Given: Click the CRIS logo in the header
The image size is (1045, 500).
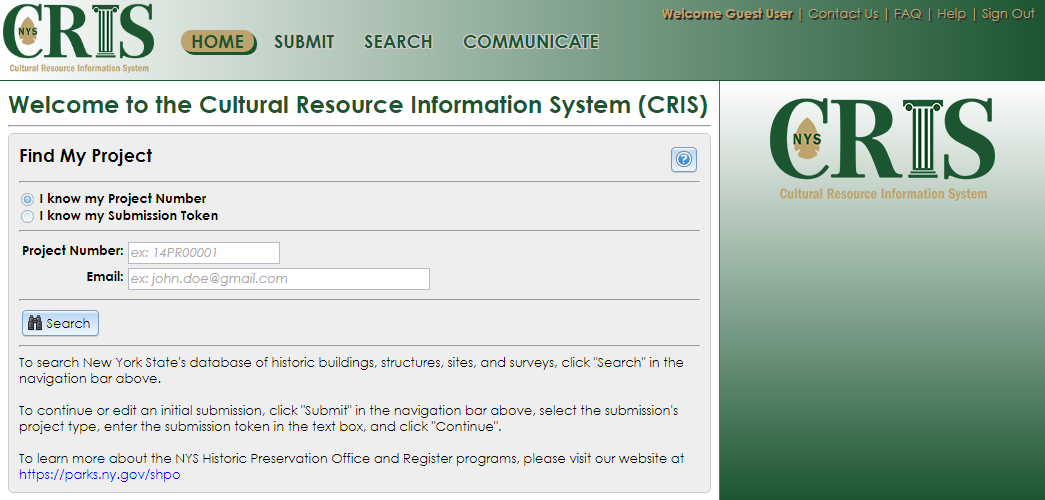Looking at the screenshot, I should coord(82,38).
